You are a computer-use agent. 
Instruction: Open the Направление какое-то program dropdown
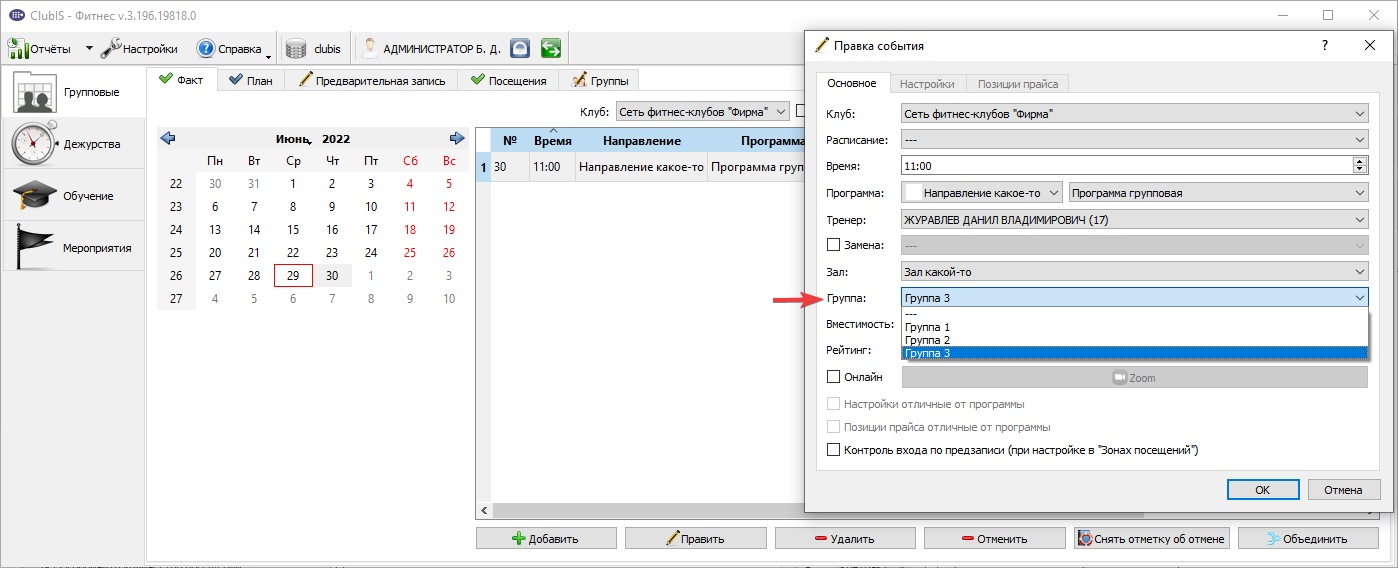point(982,192)
